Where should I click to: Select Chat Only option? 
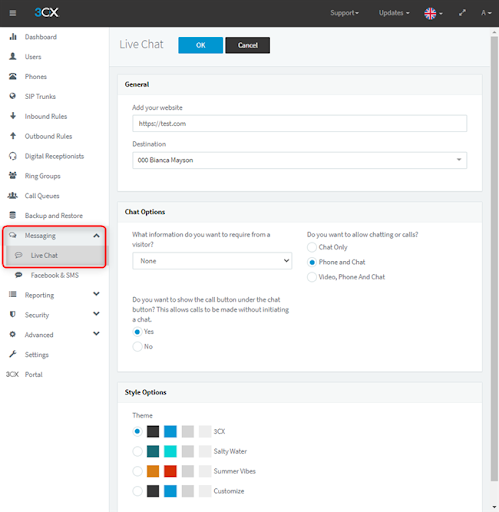[x=312, y=247]
